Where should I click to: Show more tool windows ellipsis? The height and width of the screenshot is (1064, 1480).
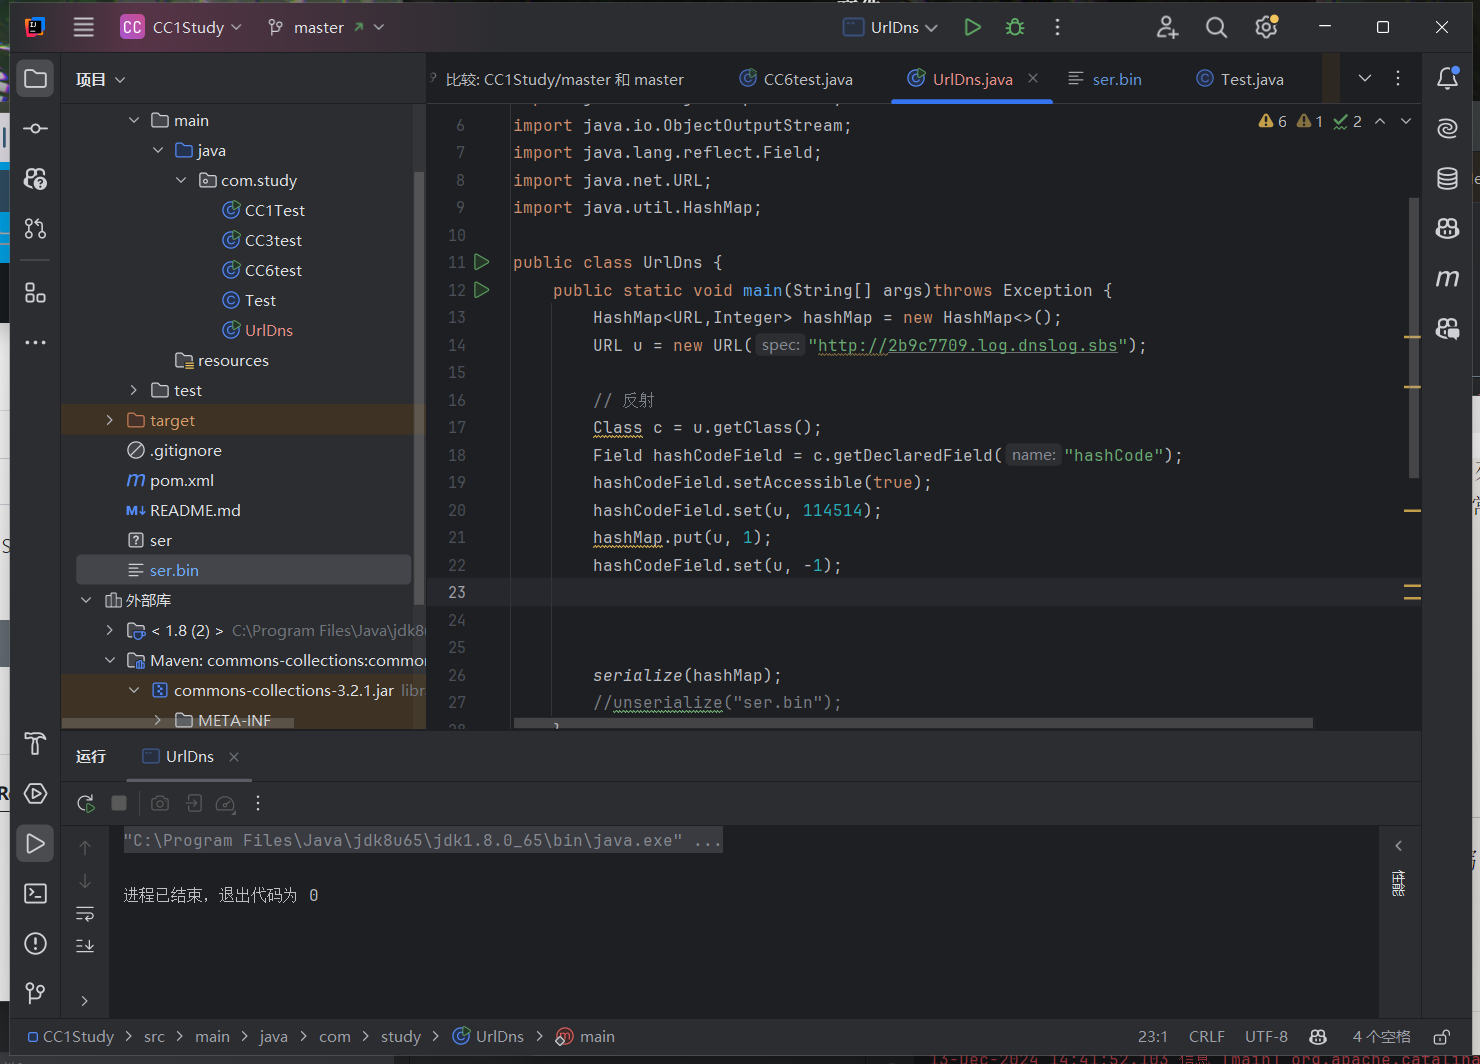coord(35,342)
